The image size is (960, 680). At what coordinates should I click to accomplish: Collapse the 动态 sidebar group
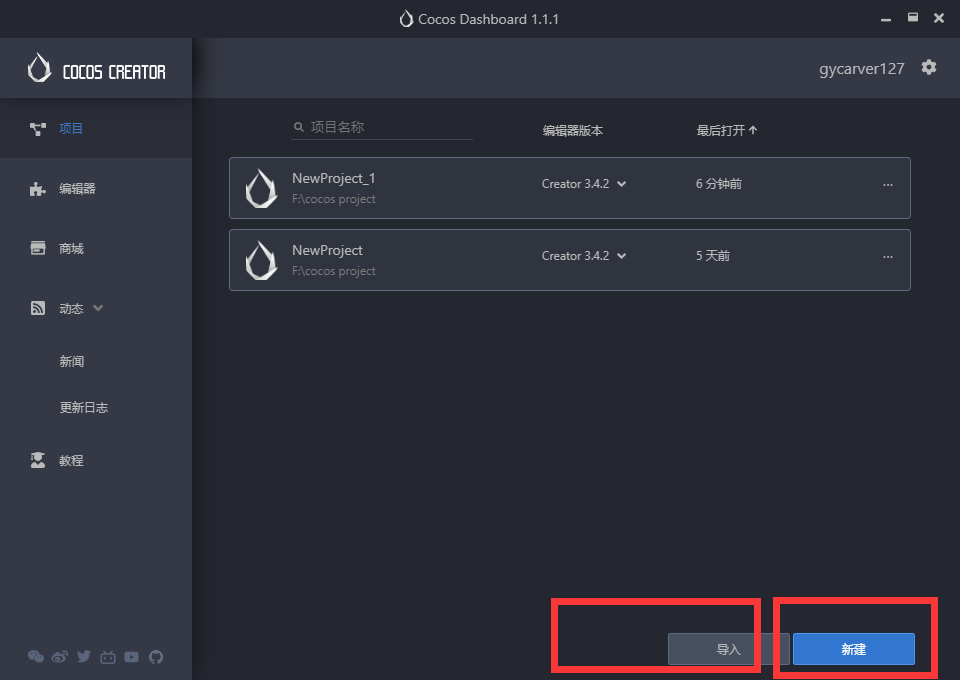point(98,308)
